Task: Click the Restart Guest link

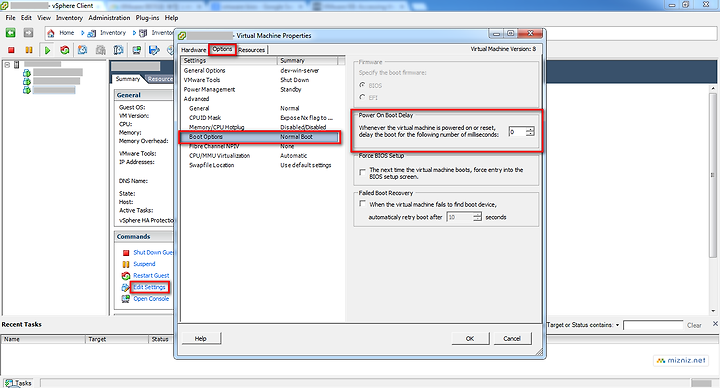Action: point(151,276)
